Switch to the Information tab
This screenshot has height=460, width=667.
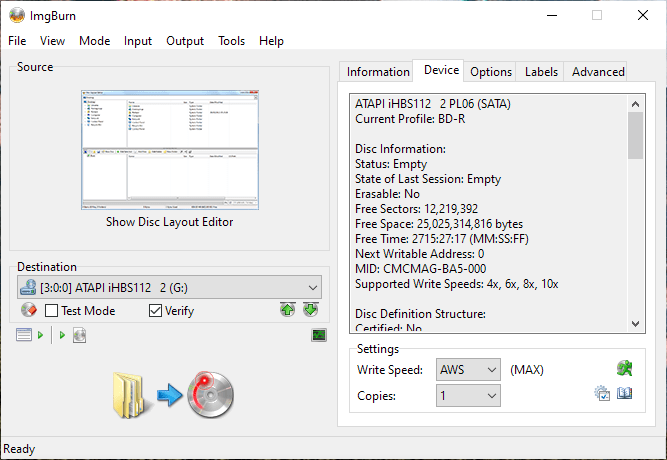(x=378, y=72)
